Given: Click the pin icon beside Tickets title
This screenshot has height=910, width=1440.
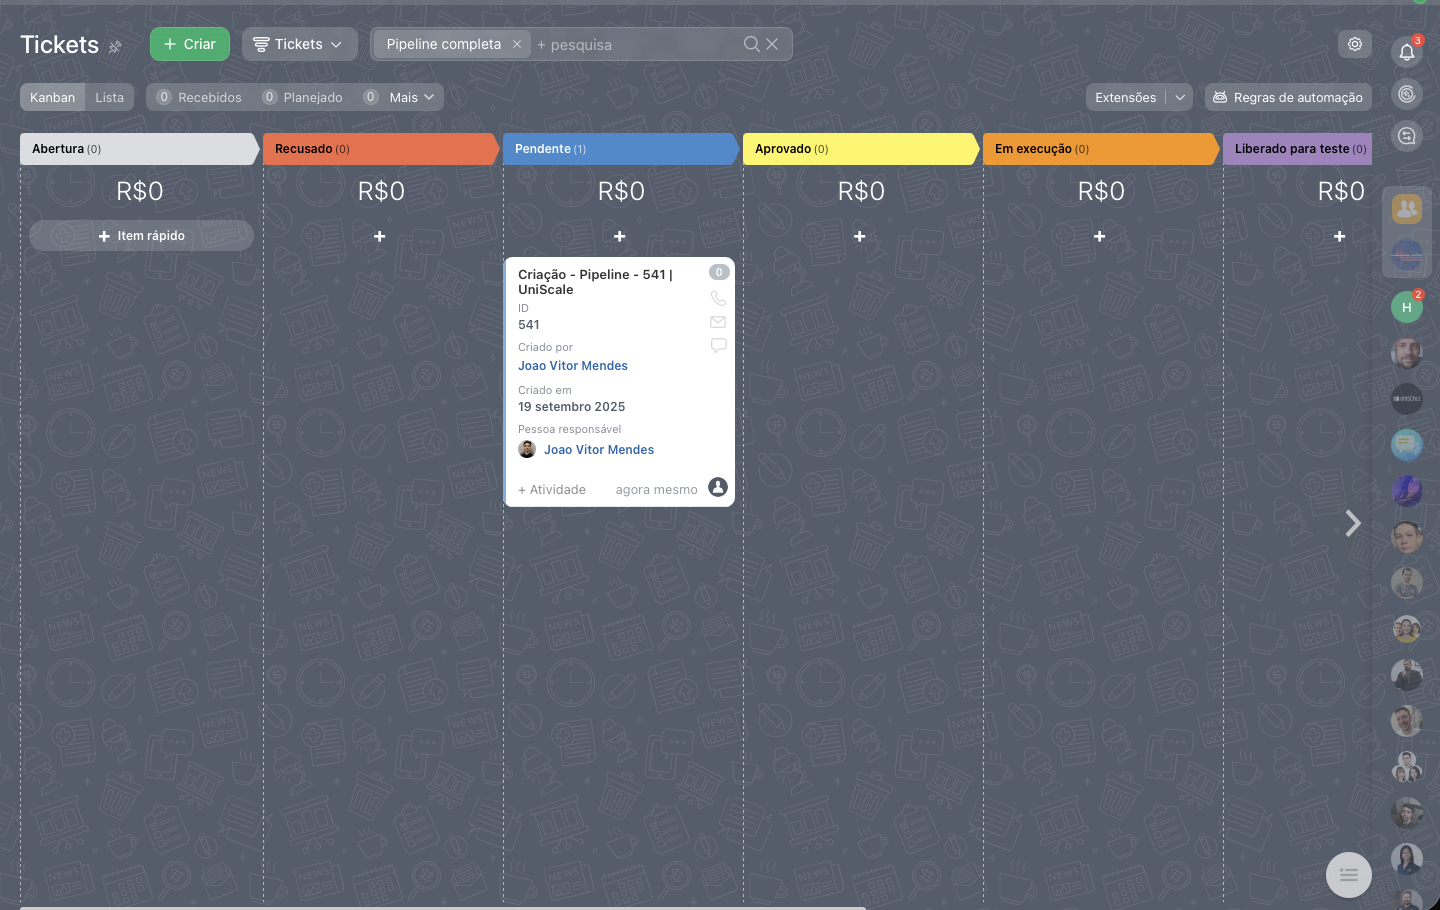Looking at the screenshot, I should (115, 46).
